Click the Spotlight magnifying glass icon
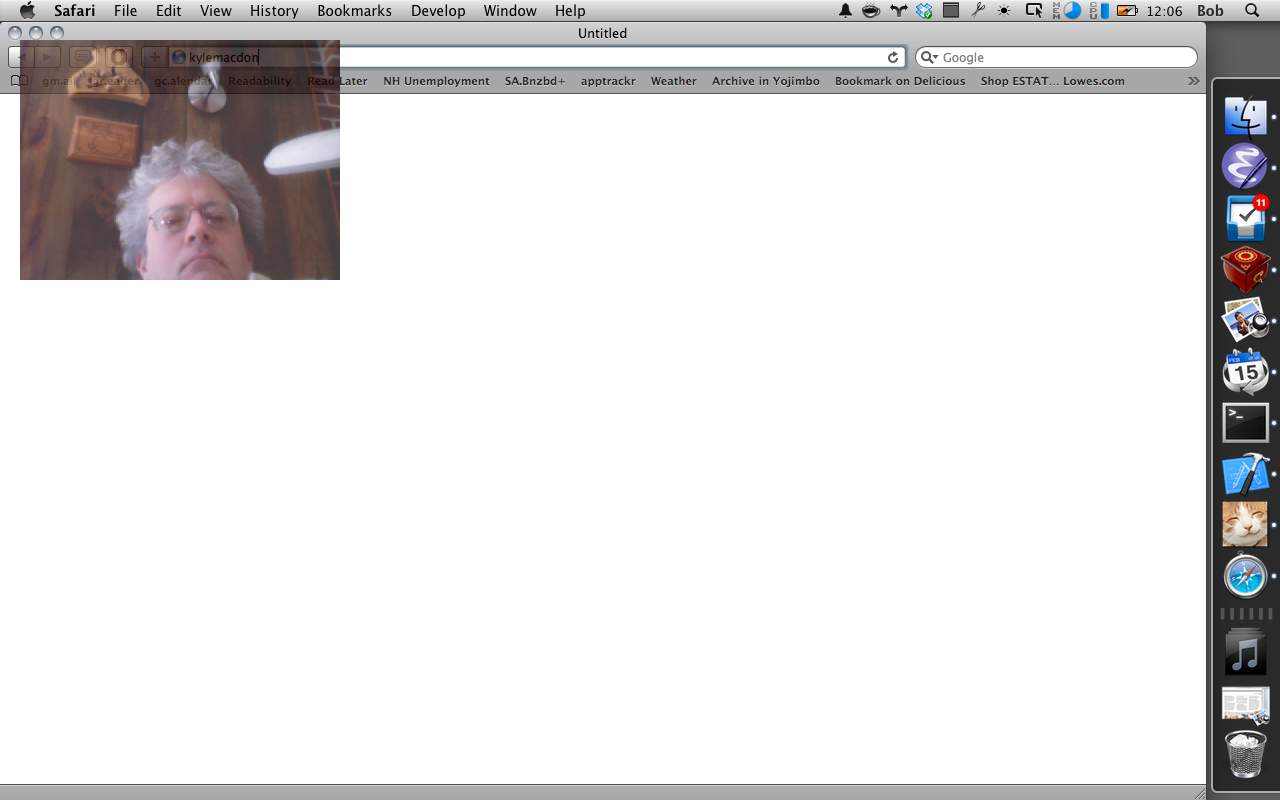The image size is (1280, 800). click(1252, 11)
